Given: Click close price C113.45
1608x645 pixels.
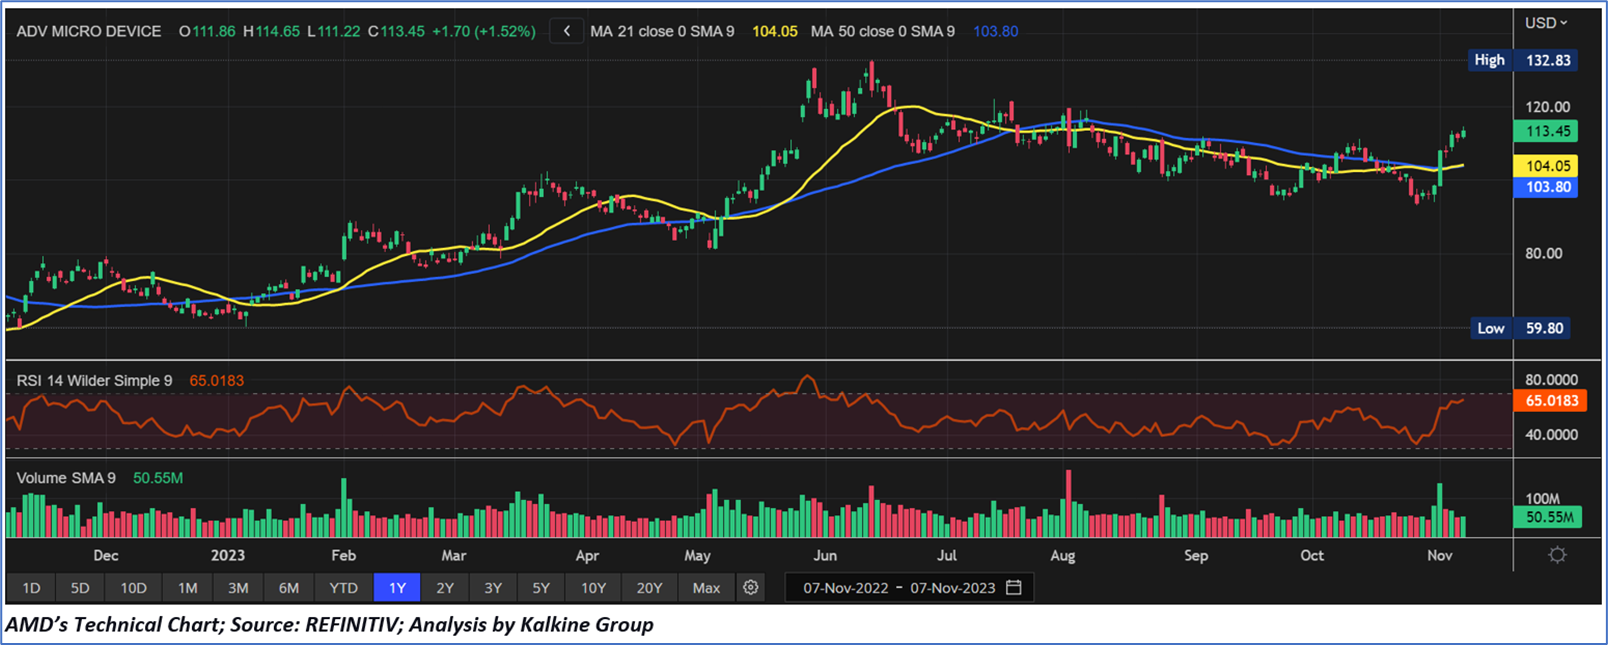Looking at the screenshot, I should tap(396, 31).
